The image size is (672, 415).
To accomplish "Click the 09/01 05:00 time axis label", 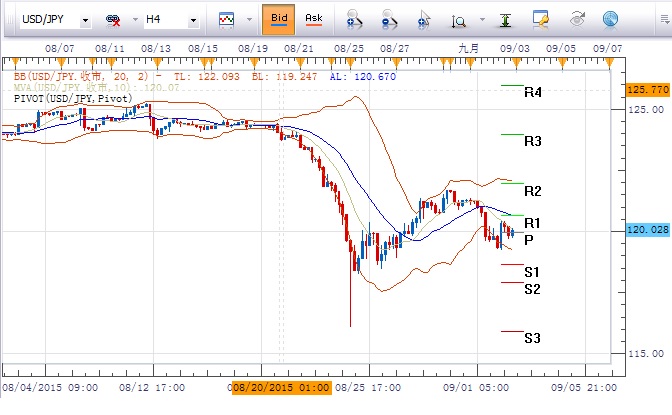I will tap(476, 388).
